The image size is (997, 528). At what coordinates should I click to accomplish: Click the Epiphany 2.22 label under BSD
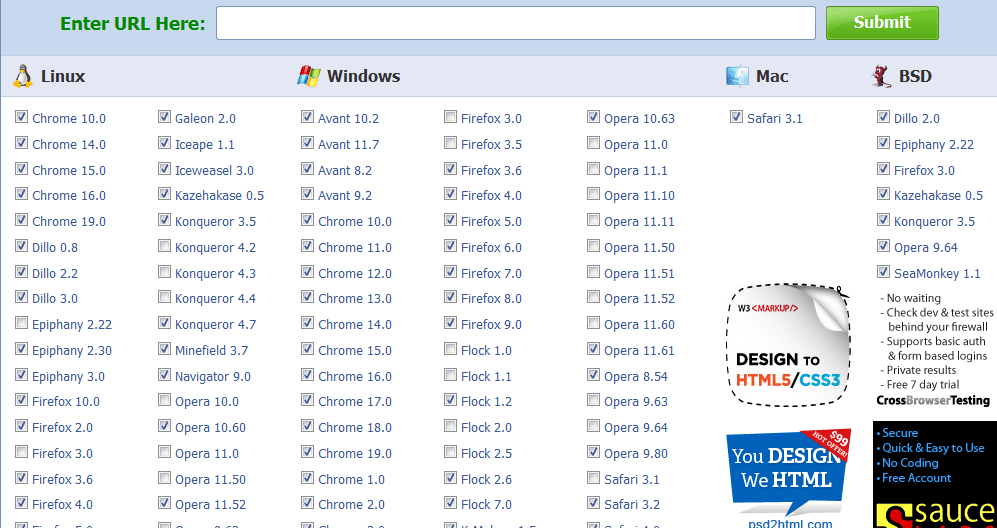[934, 144]
